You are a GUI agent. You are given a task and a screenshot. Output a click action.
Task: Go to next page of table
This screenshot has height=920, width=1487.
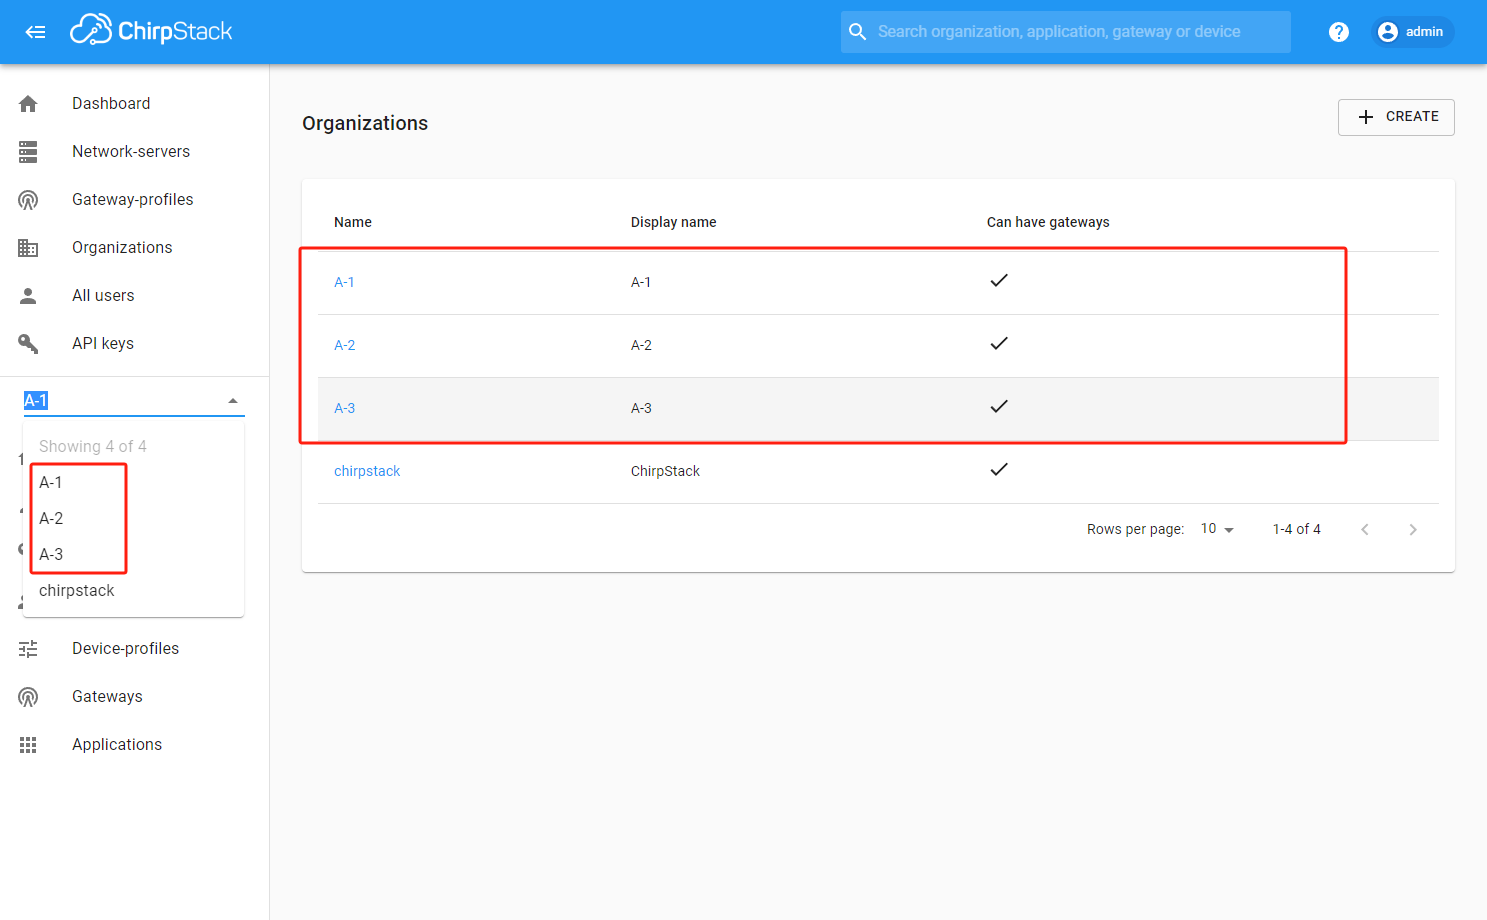pos(1412,529)
